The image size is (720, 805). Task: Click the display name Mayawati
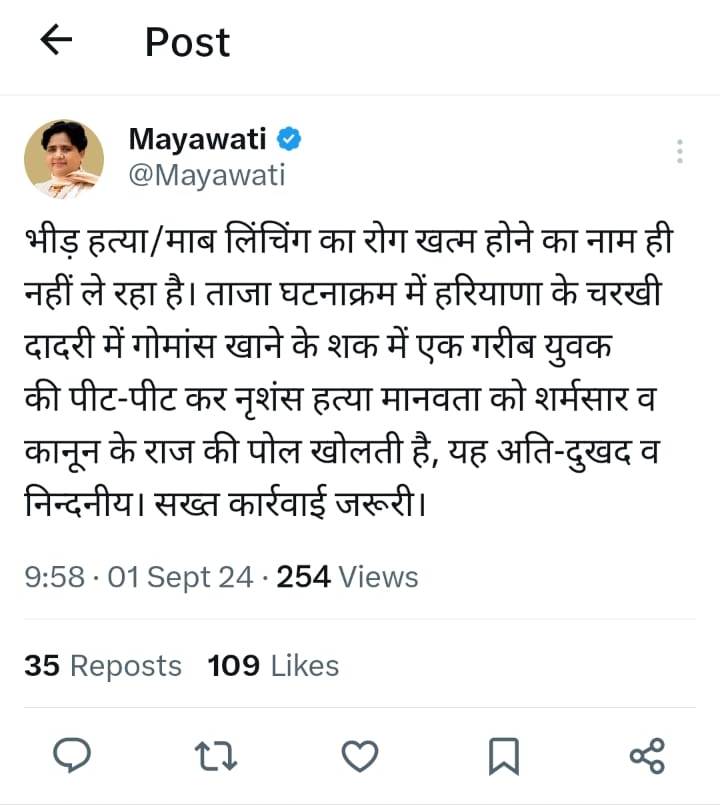199,139
